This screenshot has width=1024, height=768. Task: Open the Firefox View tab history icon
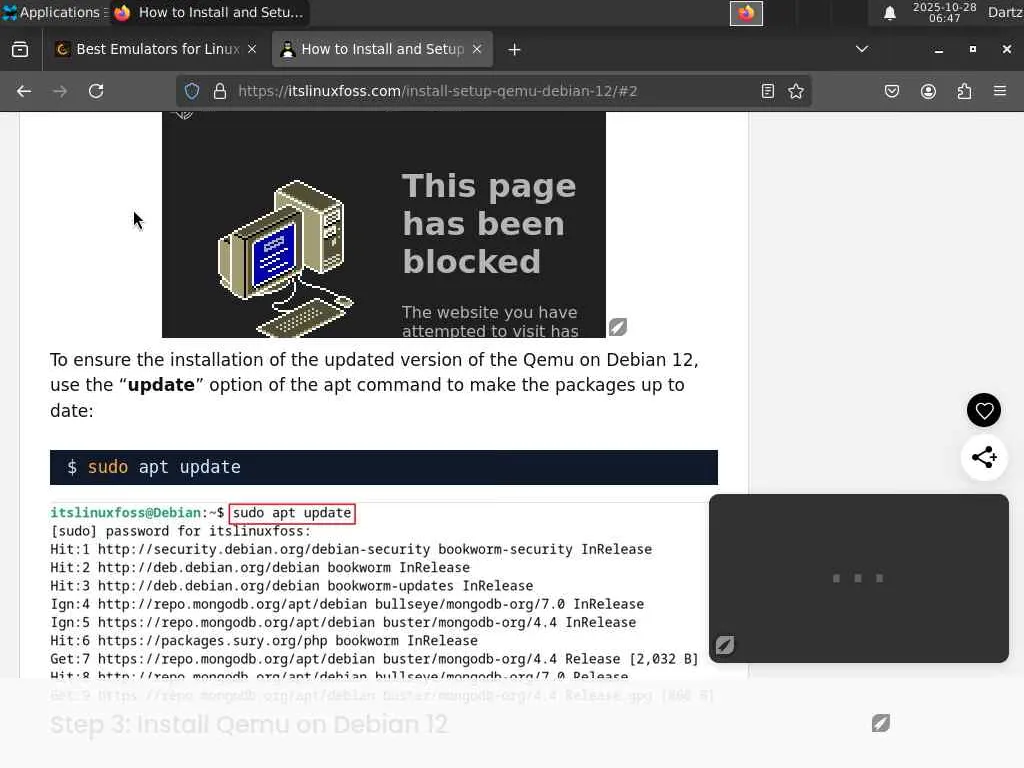pyautogui.click(x=20, y=49)
